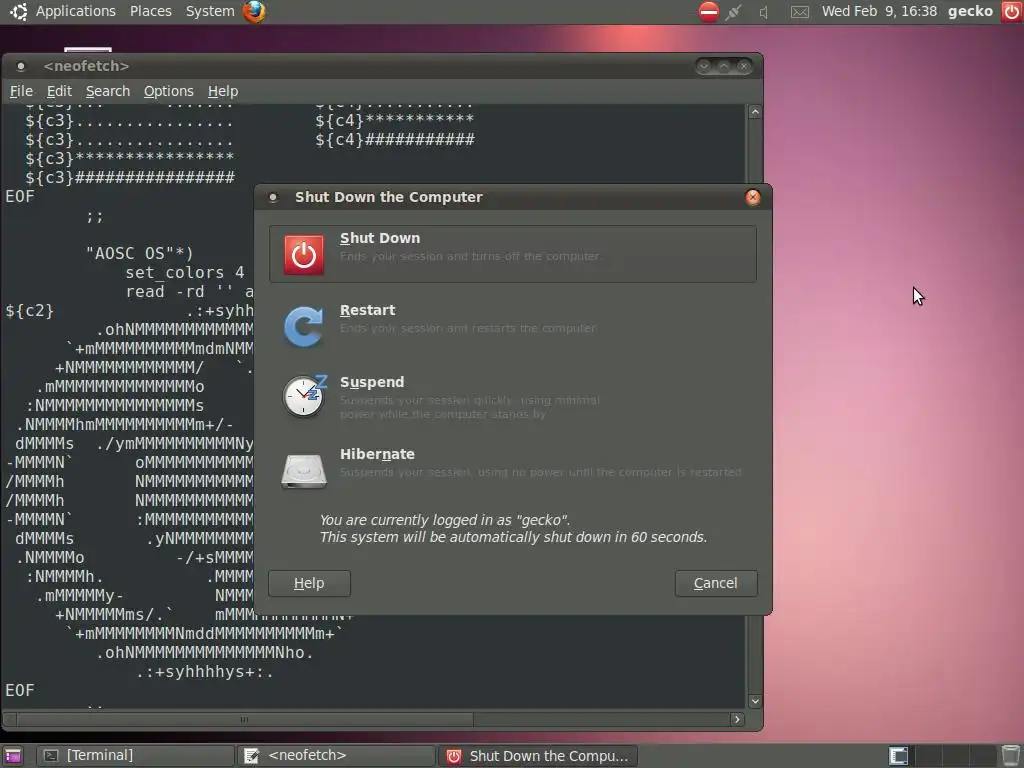
Task: Click the Suspend clock icon
Action: 304,396
